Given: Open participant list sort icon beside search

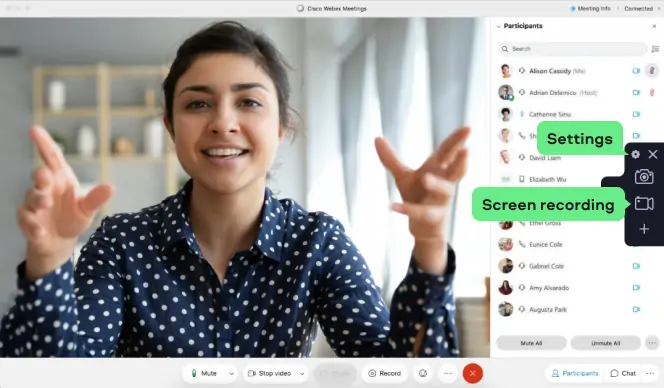Looking at the screenshot, I should pyautogui.click(x=655, y=49).
